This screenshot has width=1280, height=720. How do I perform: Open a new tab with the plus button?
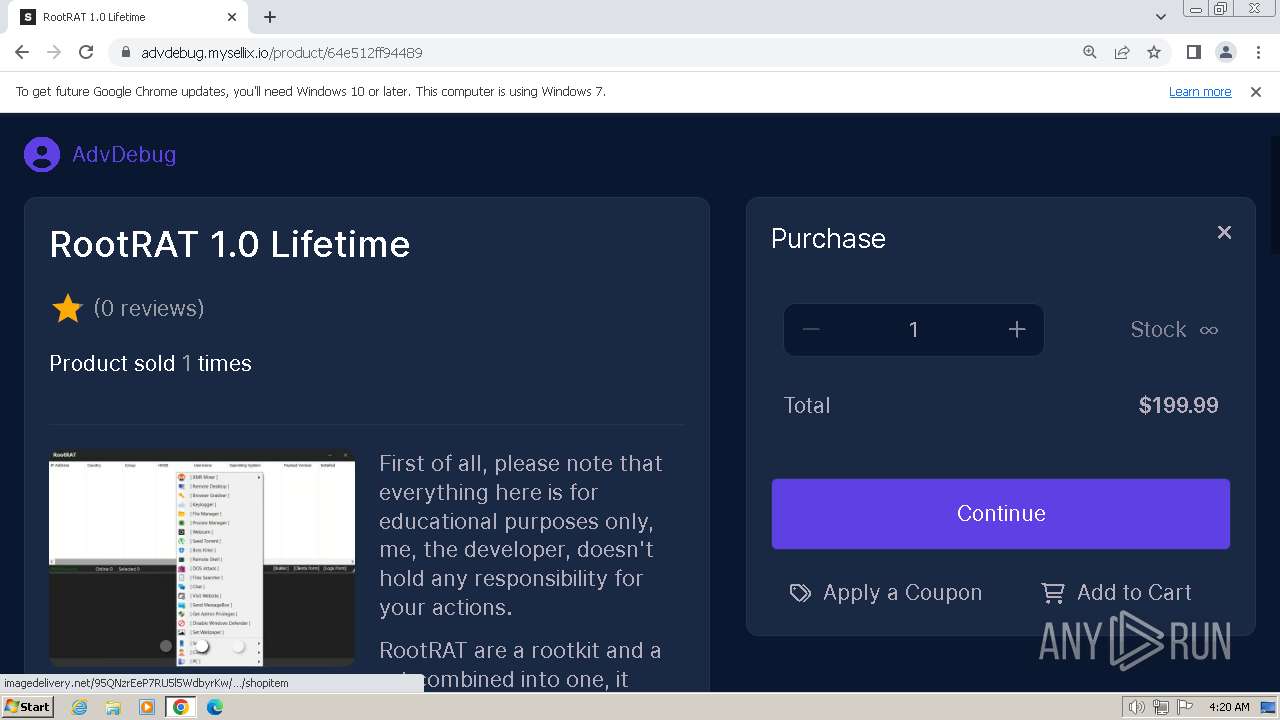tap(270, 17)
